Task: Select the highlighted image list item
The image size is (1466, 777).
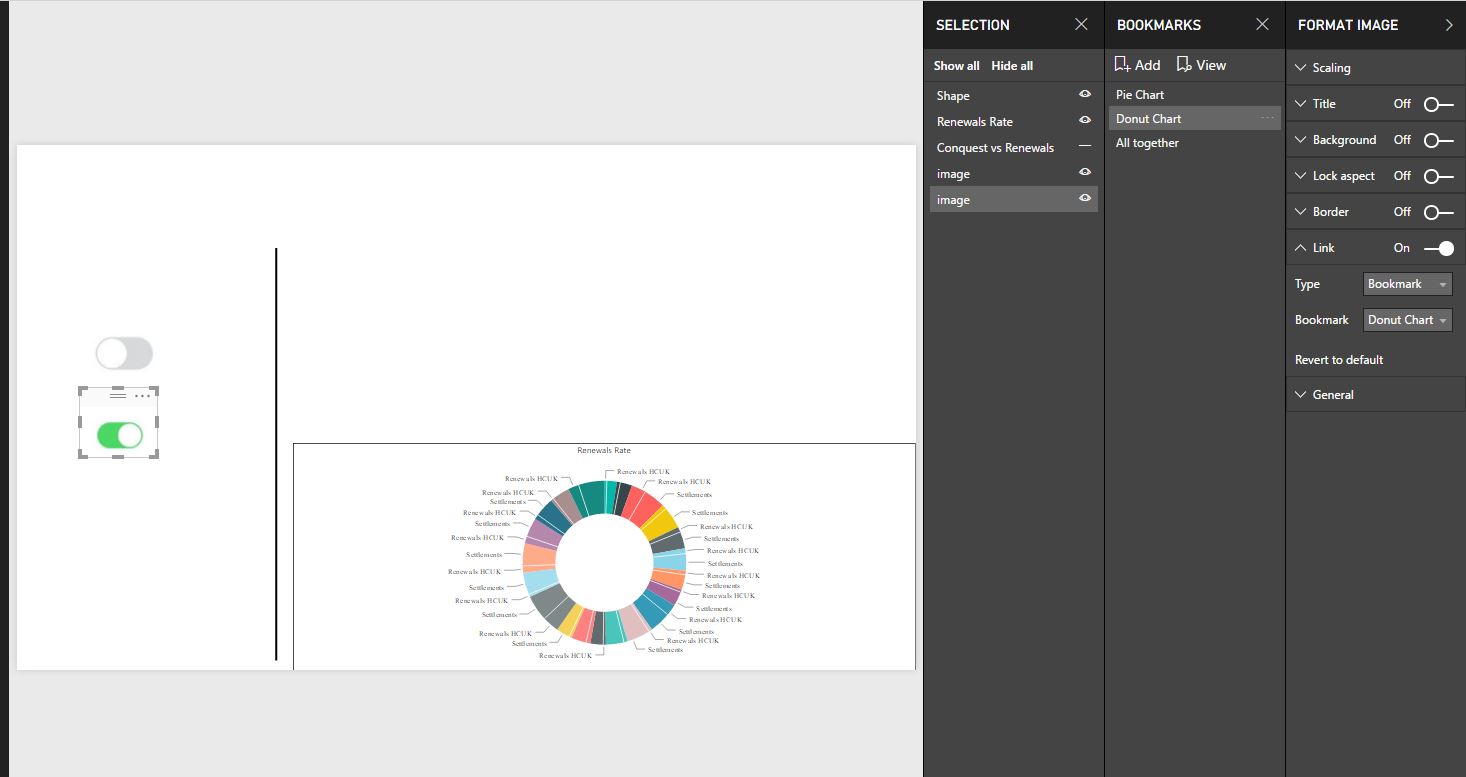Action: click(1014, 200)
